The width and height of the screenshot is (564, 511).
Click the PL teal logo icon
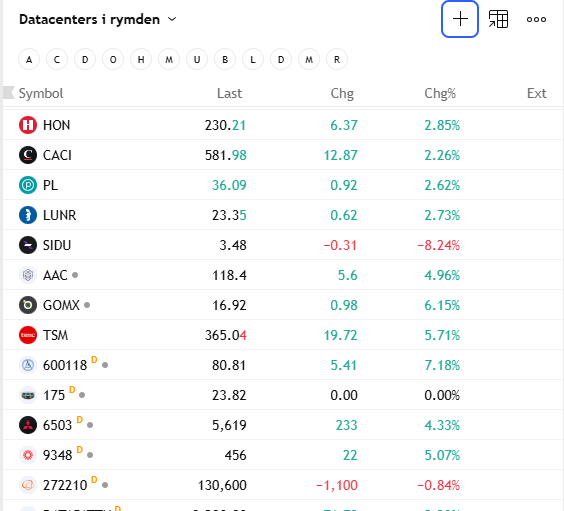point(28,185)
